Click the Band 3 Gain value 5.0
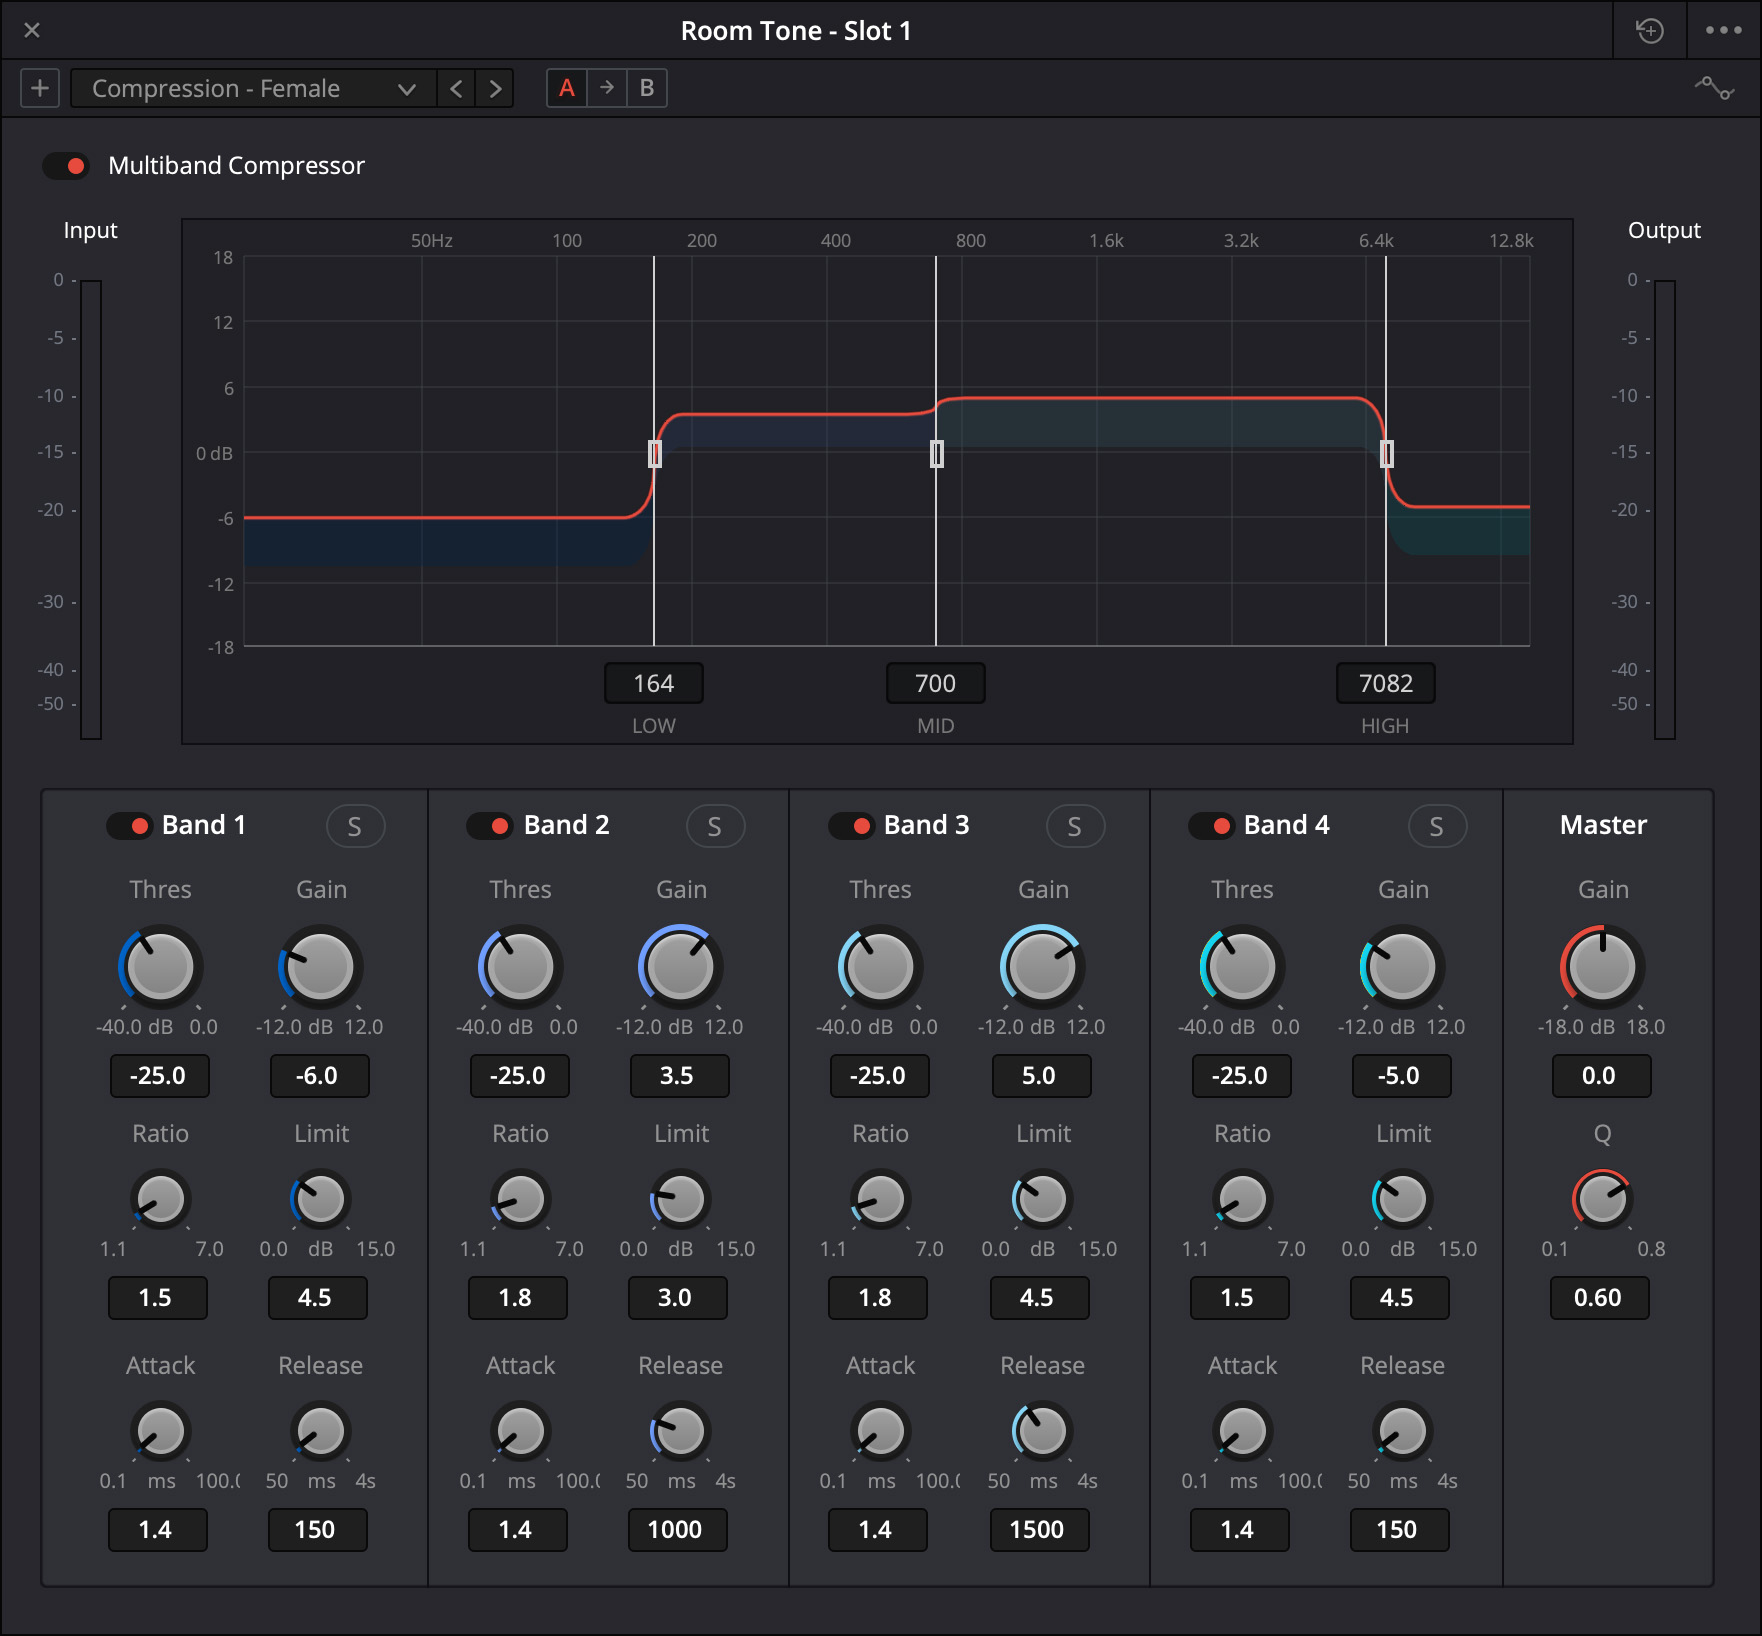This screenshot has height=1636, width=1762. tap(1040, 1076)
